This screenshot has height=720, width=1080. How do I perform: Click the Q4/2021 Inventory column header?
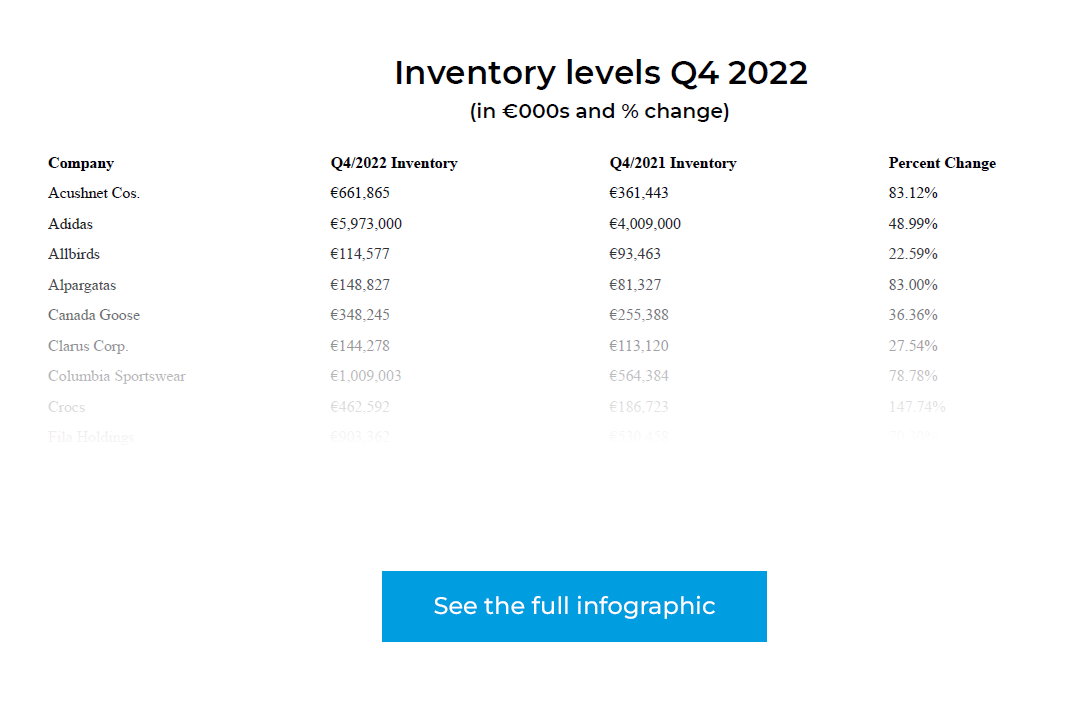click(x=673, y=162)
